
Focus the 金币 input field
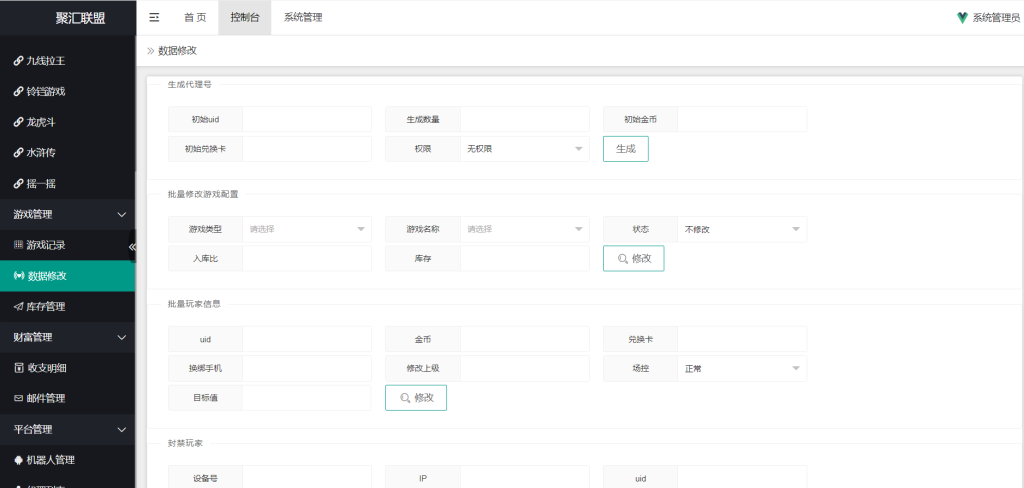(x=524, y=339)
